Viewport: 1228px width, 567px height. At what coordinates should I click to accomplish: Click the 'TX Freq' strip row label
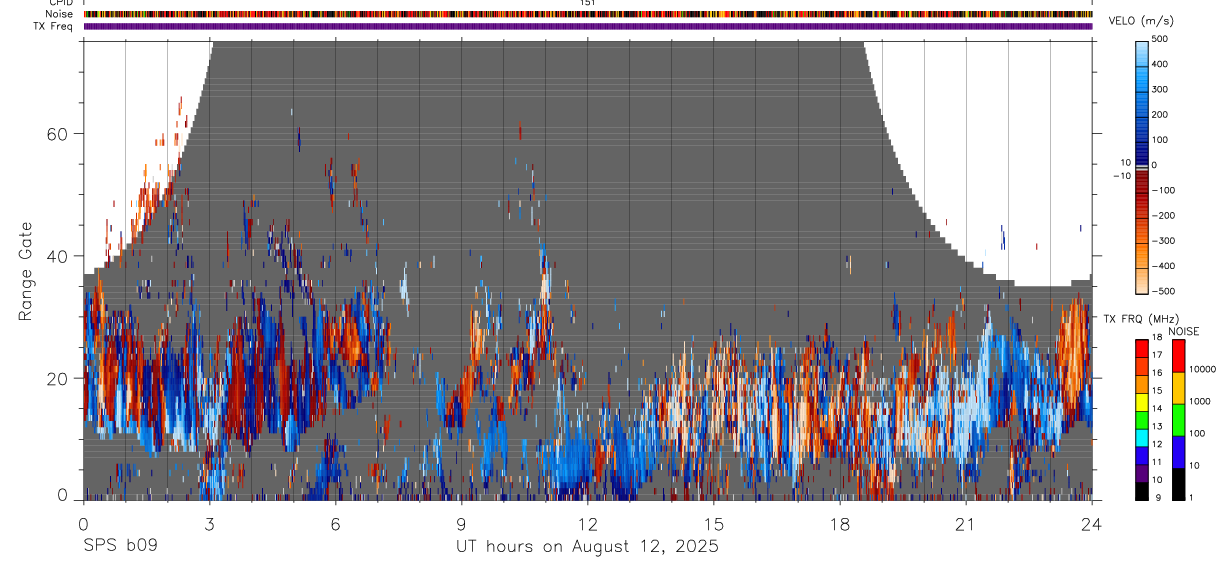(54, 26)
